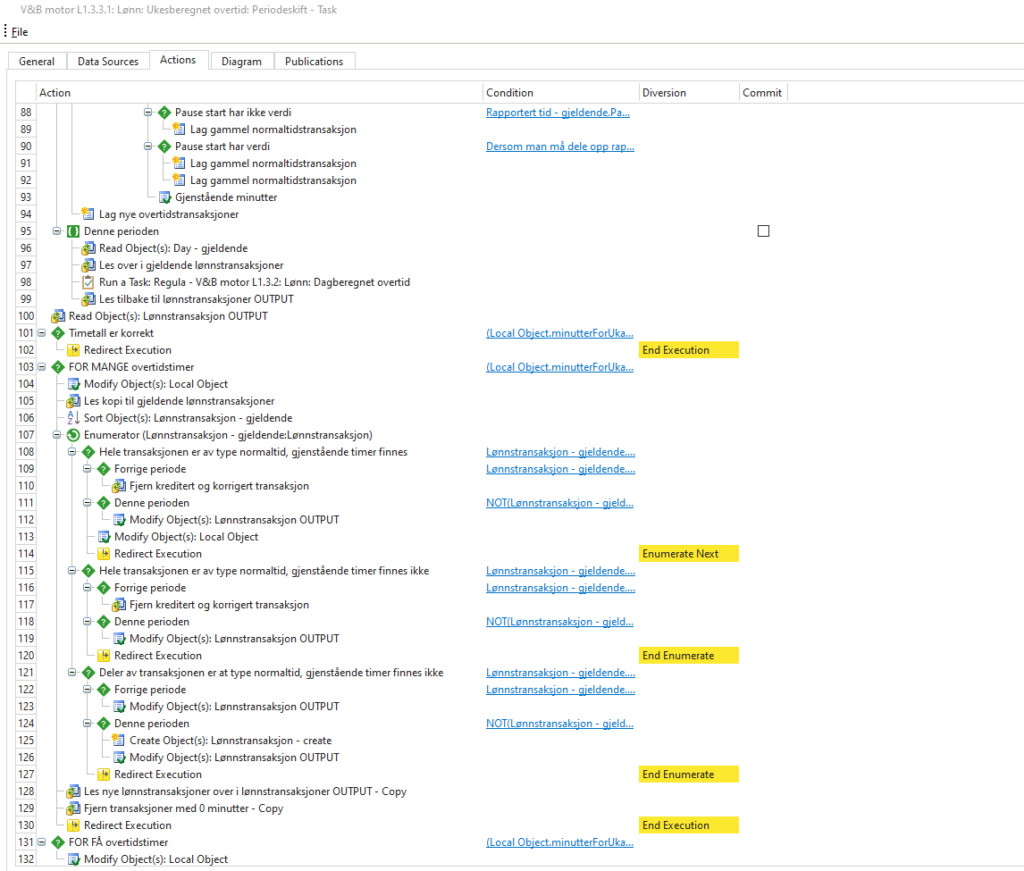
Task: Click the Gjenstående minutter action icon
Action: coord(165,197)
